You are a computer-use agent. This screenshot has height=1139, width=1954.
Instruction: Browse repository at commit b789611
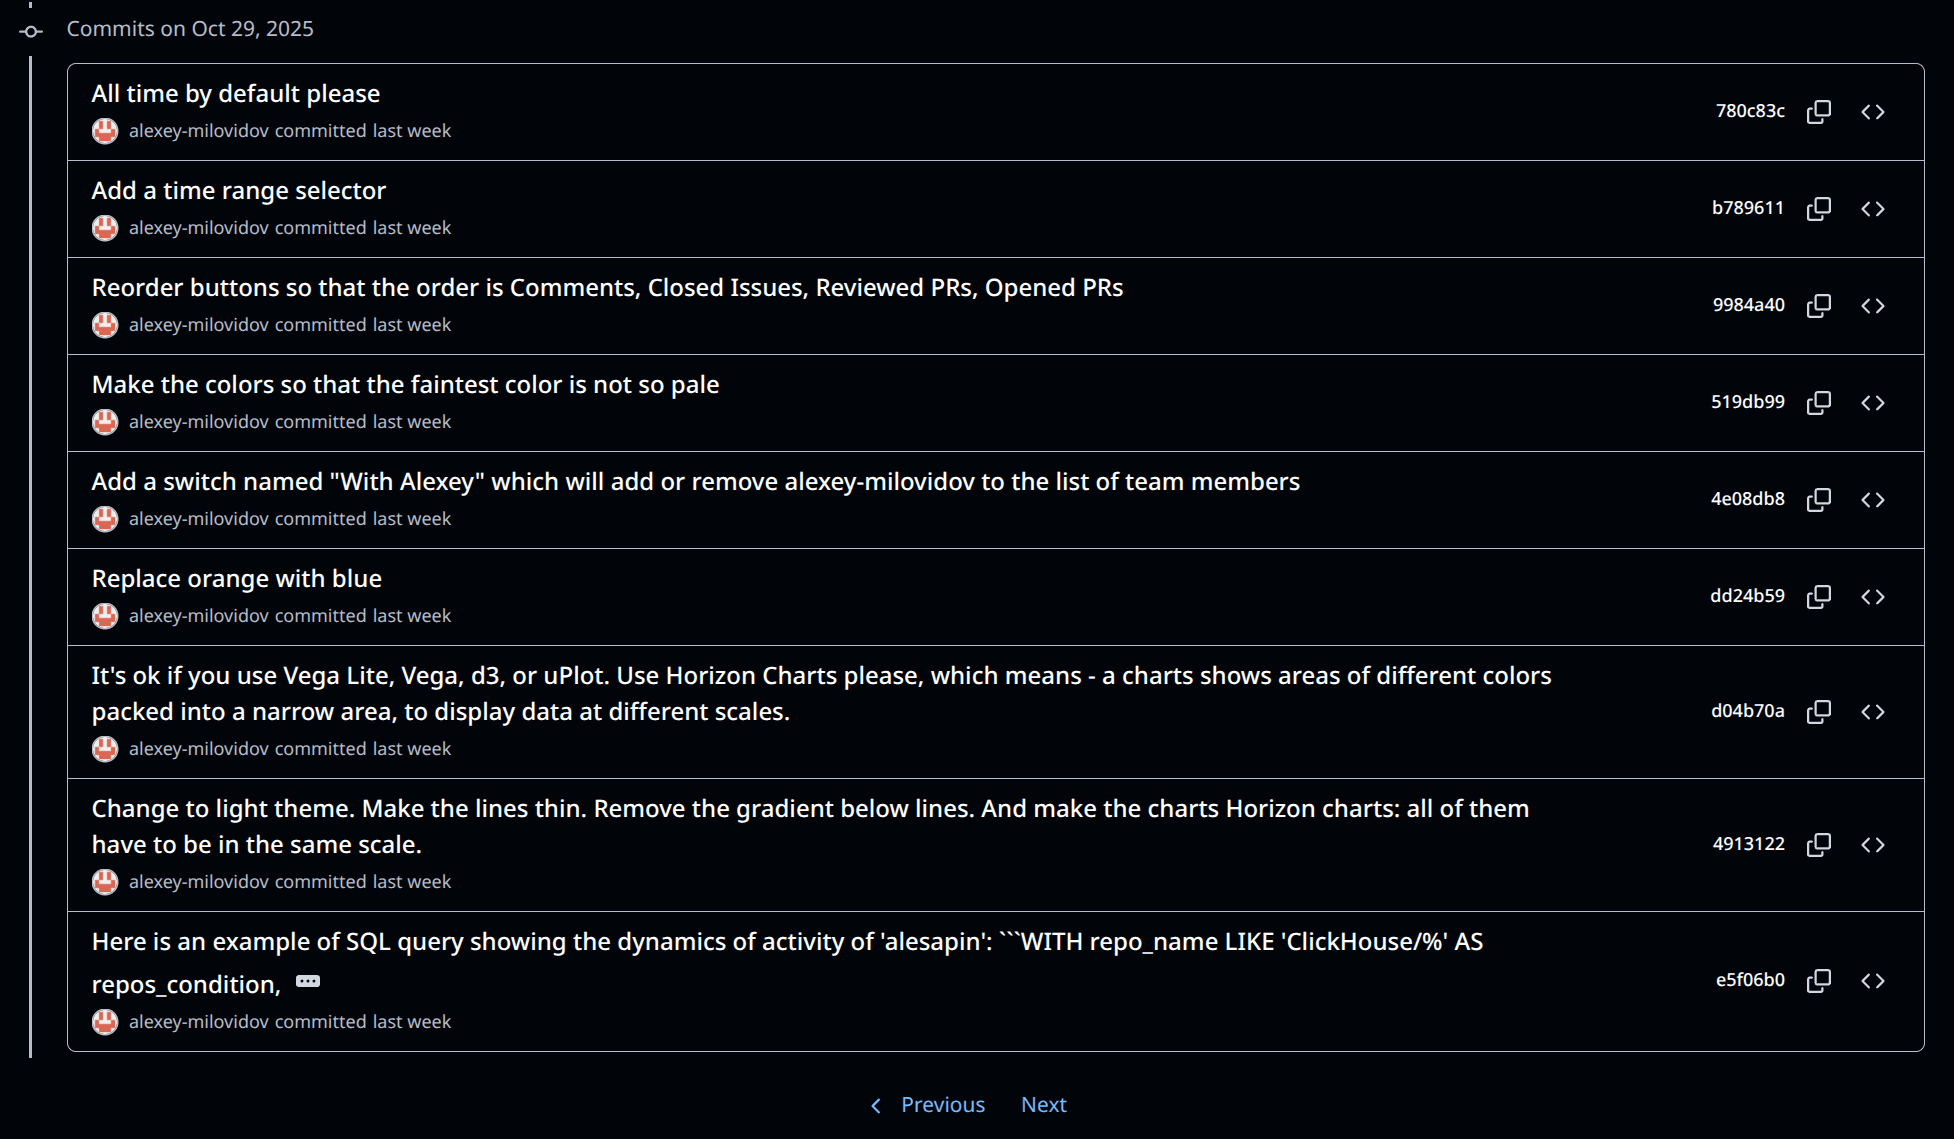coord(1873,209)
